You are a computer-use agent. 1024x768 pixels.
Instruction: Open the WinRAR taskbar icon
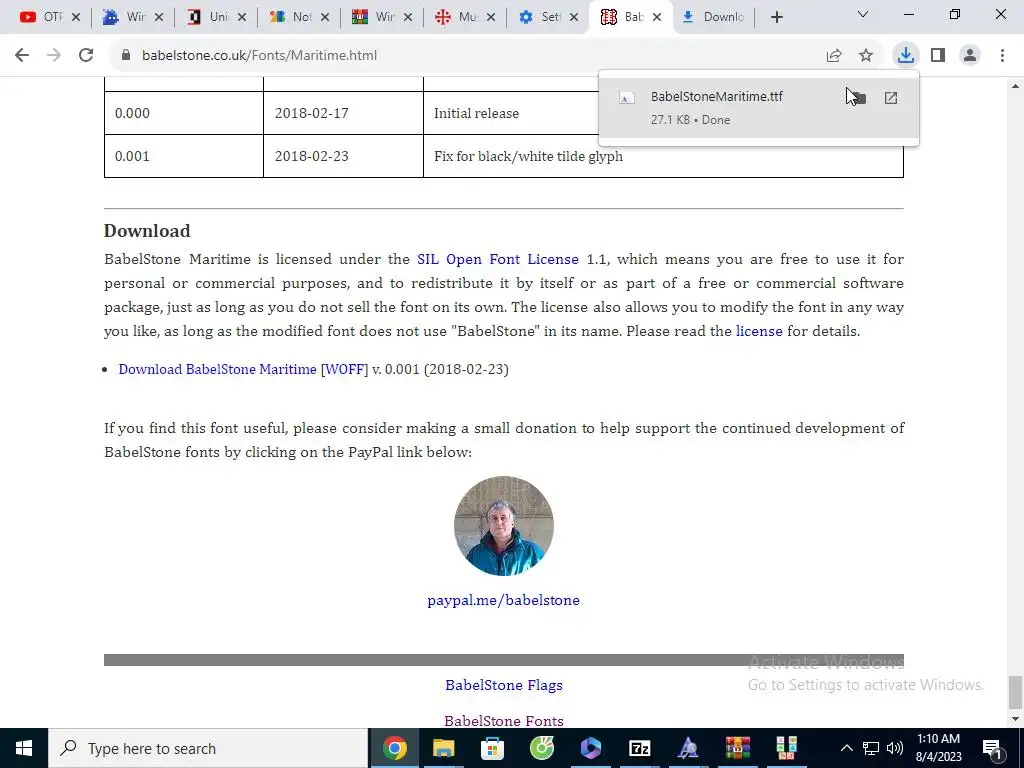pos(737,748)
